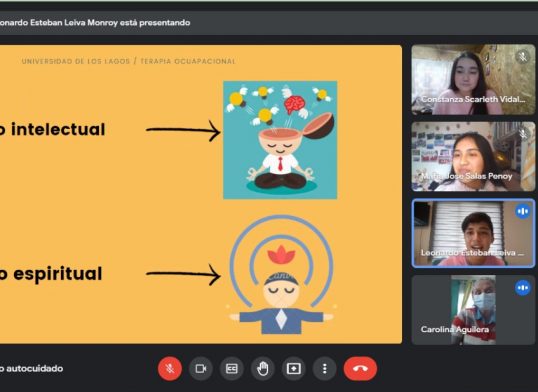The height and width of the screenshot is (392, 538).
Task: Click the autocuidado meeting name label
Action: (32, 369)
